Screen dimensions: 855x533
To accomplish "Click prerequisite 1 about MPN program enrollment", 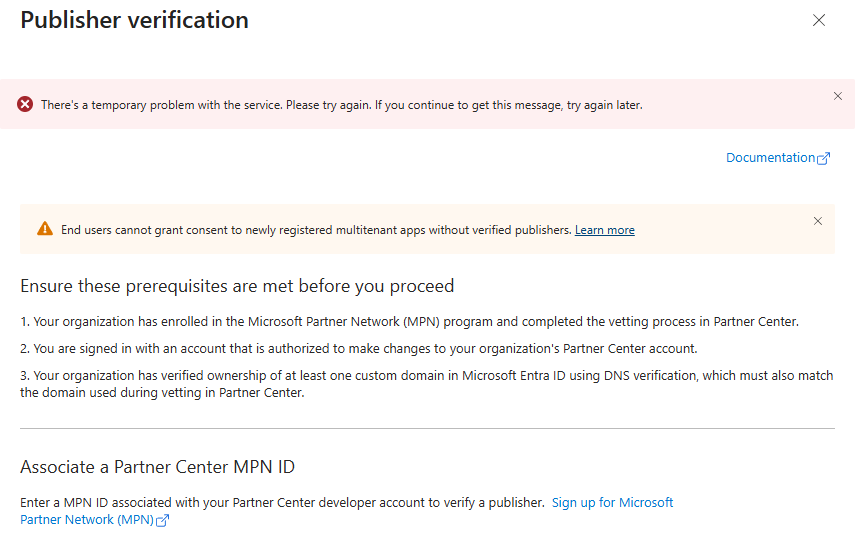I will pos(410,322).
